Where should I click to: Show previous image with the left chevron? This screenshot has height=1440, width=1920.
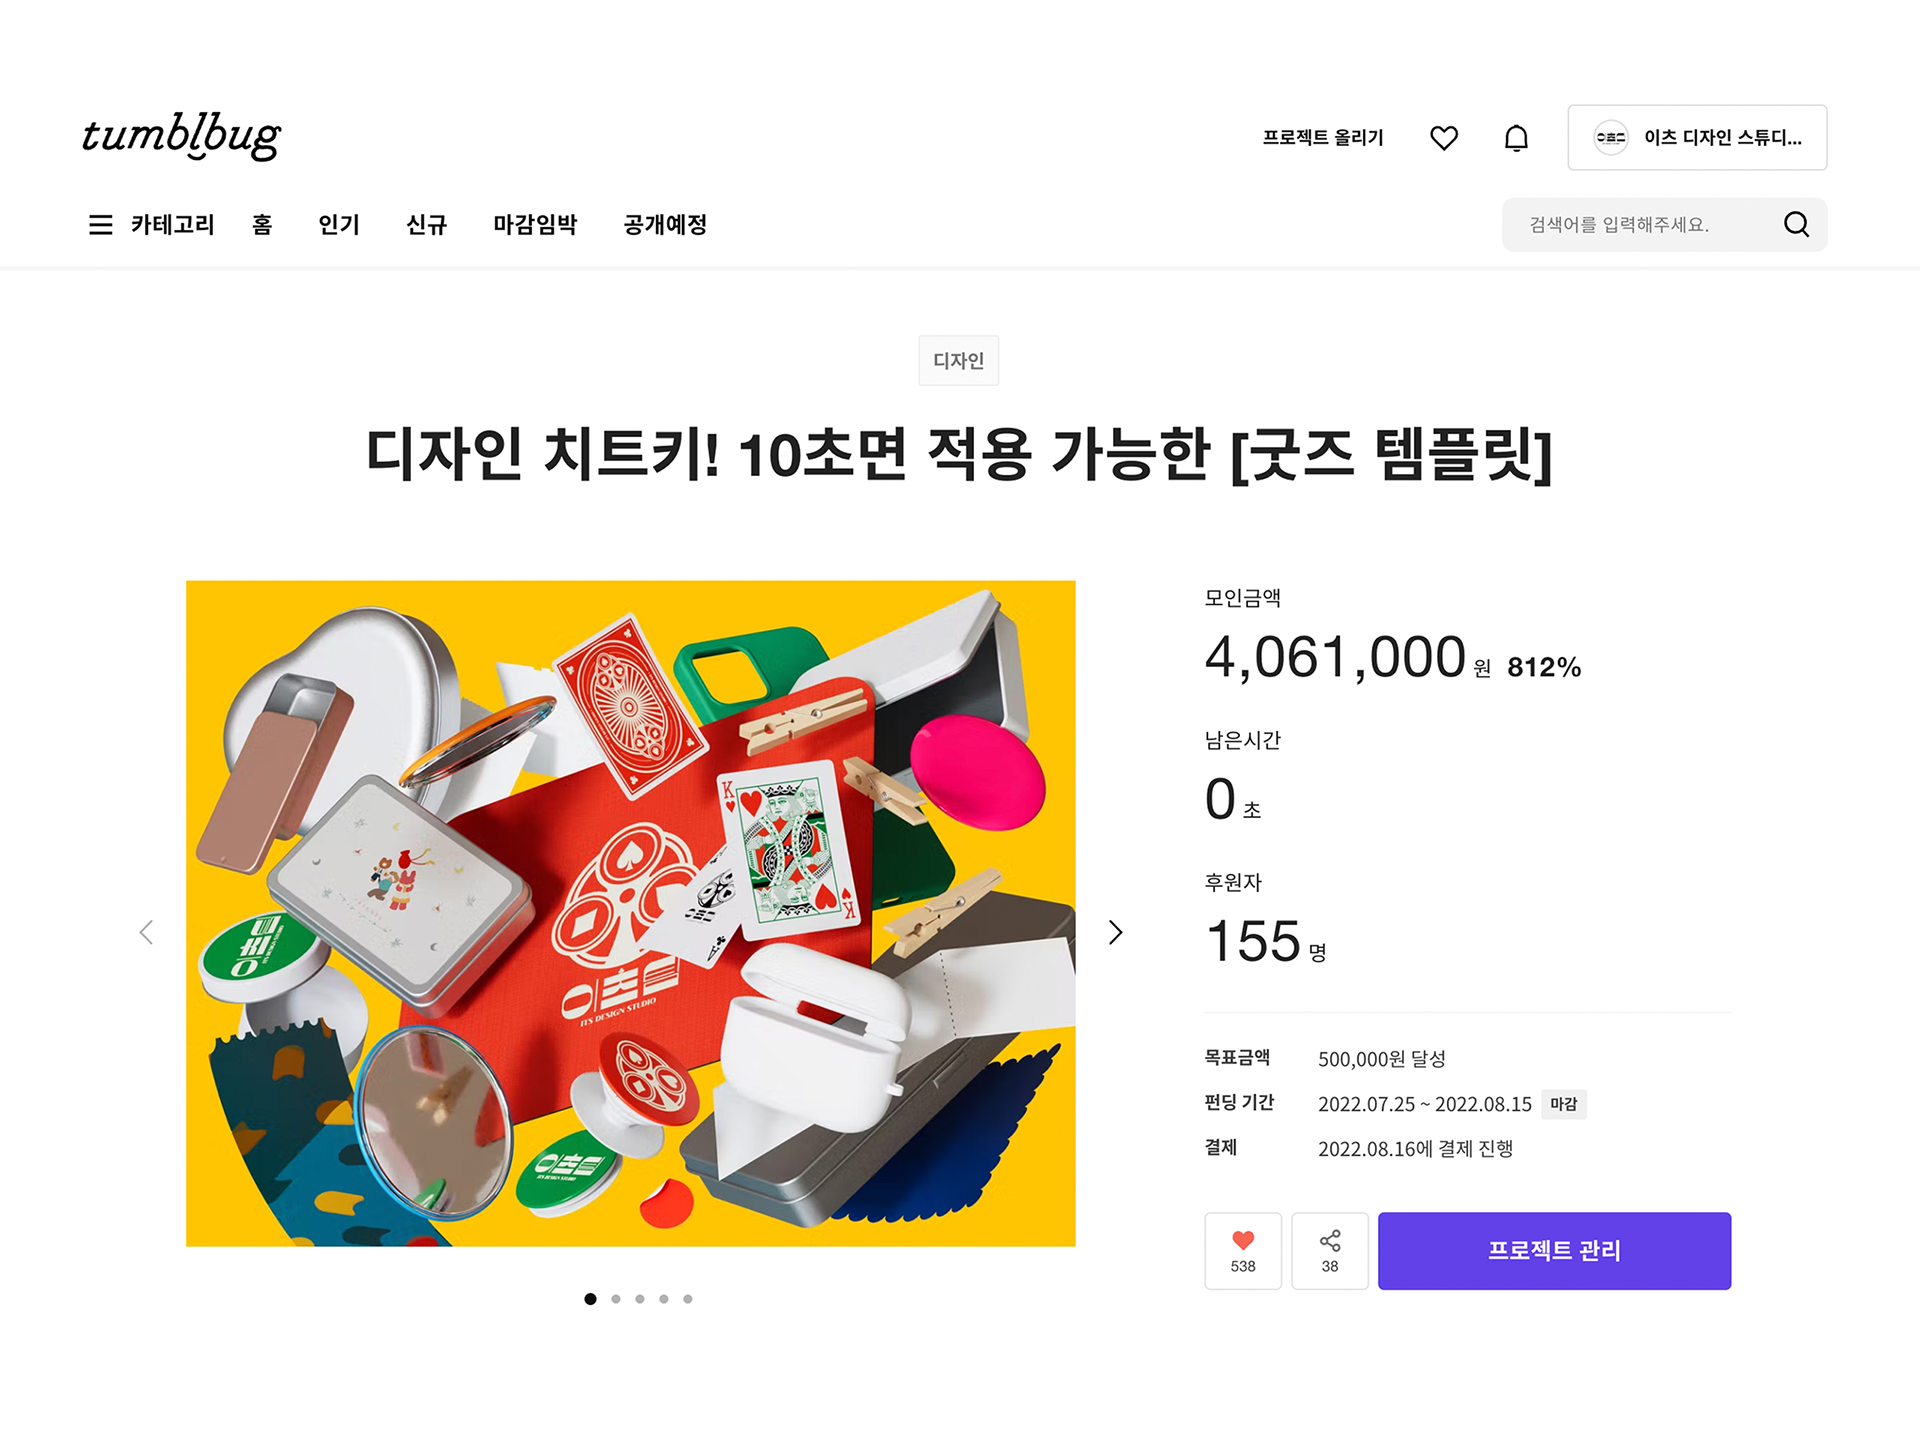click(x=146, y=932)
